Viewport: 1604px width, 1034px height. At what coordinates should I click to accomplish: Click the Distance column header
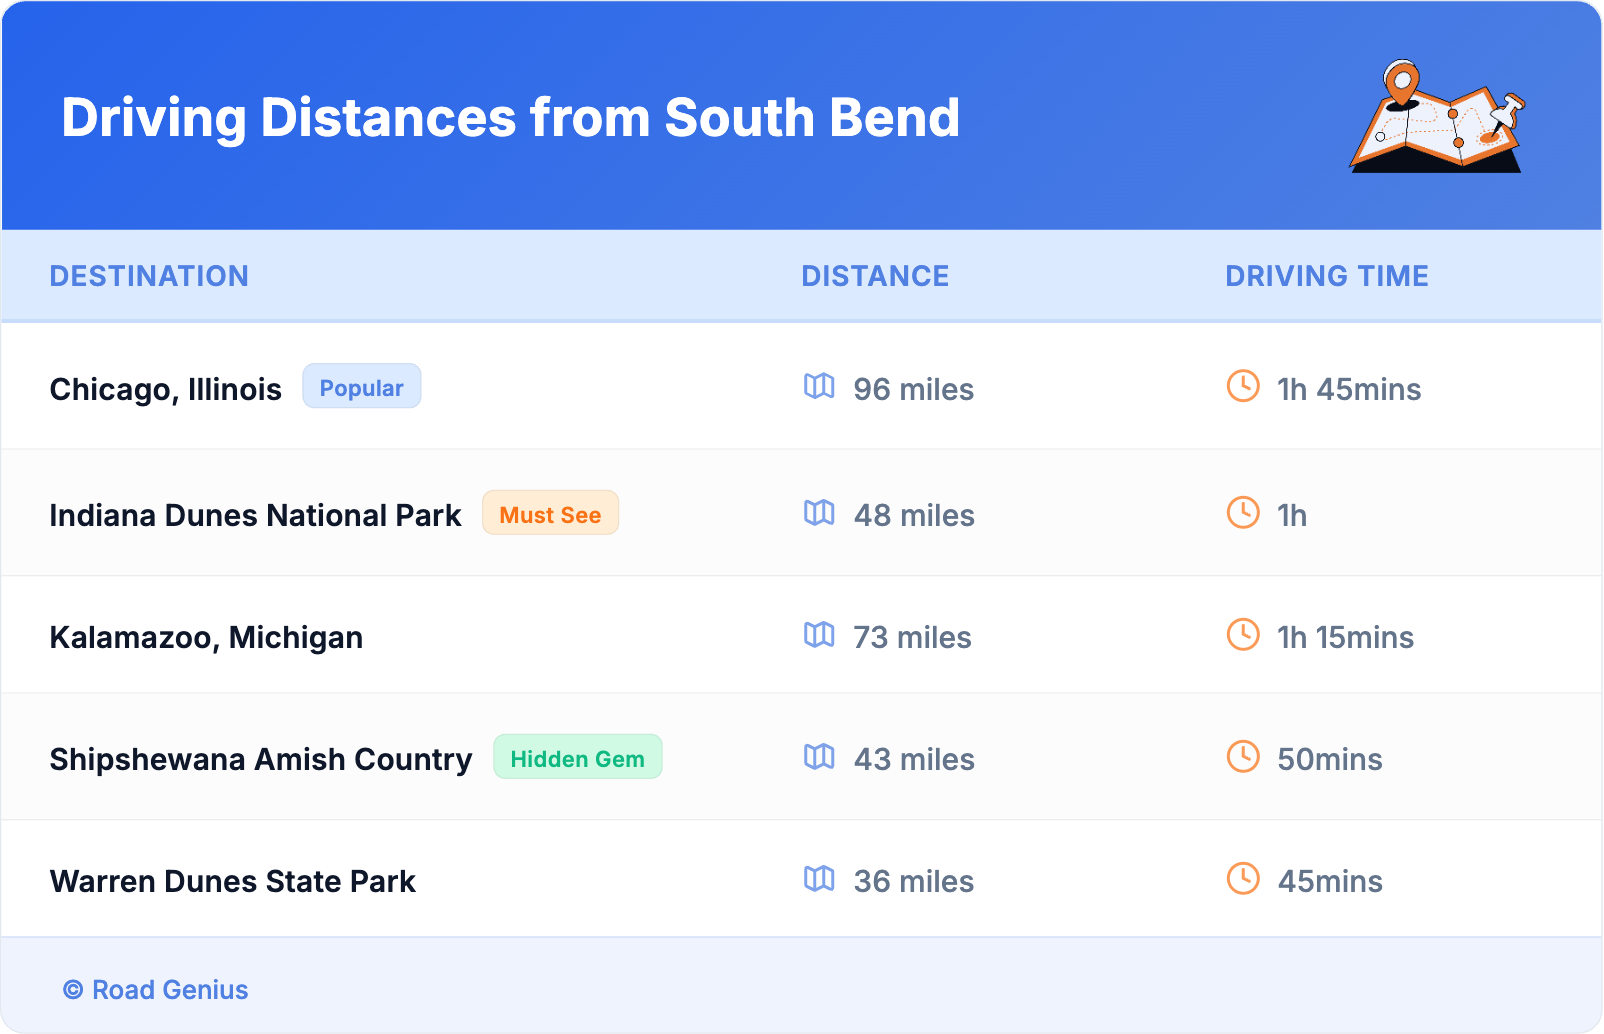click(x=875, y=276)
